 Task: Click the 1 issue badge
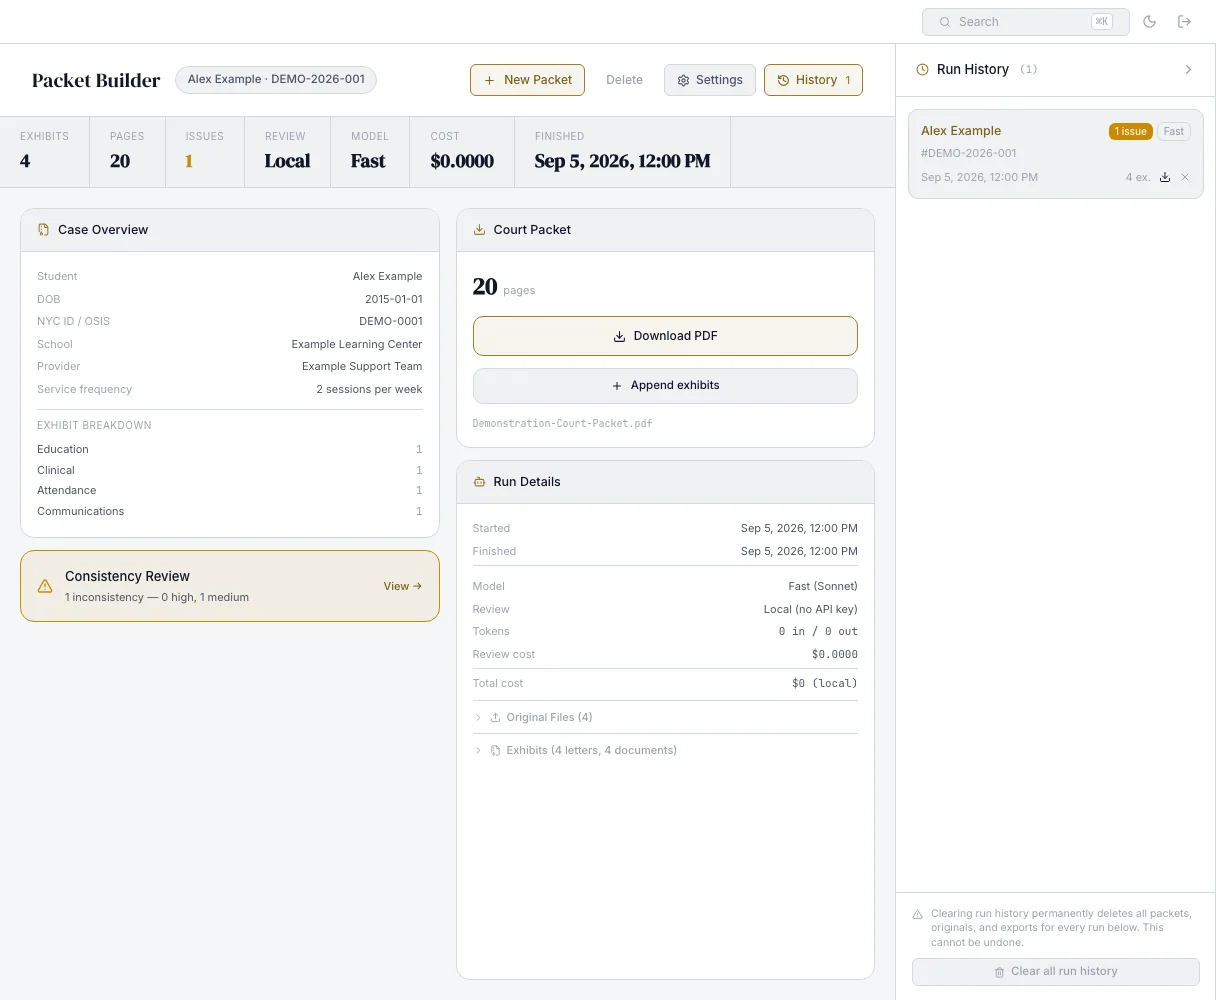click(1131, 131)
